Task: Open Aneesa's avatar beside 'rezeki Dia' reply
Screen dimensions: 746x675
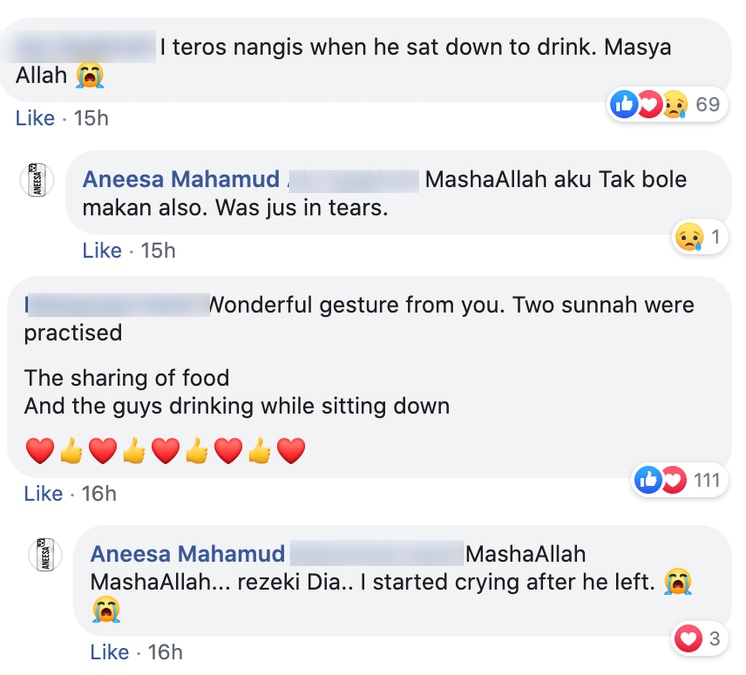Action: (44, 556)
